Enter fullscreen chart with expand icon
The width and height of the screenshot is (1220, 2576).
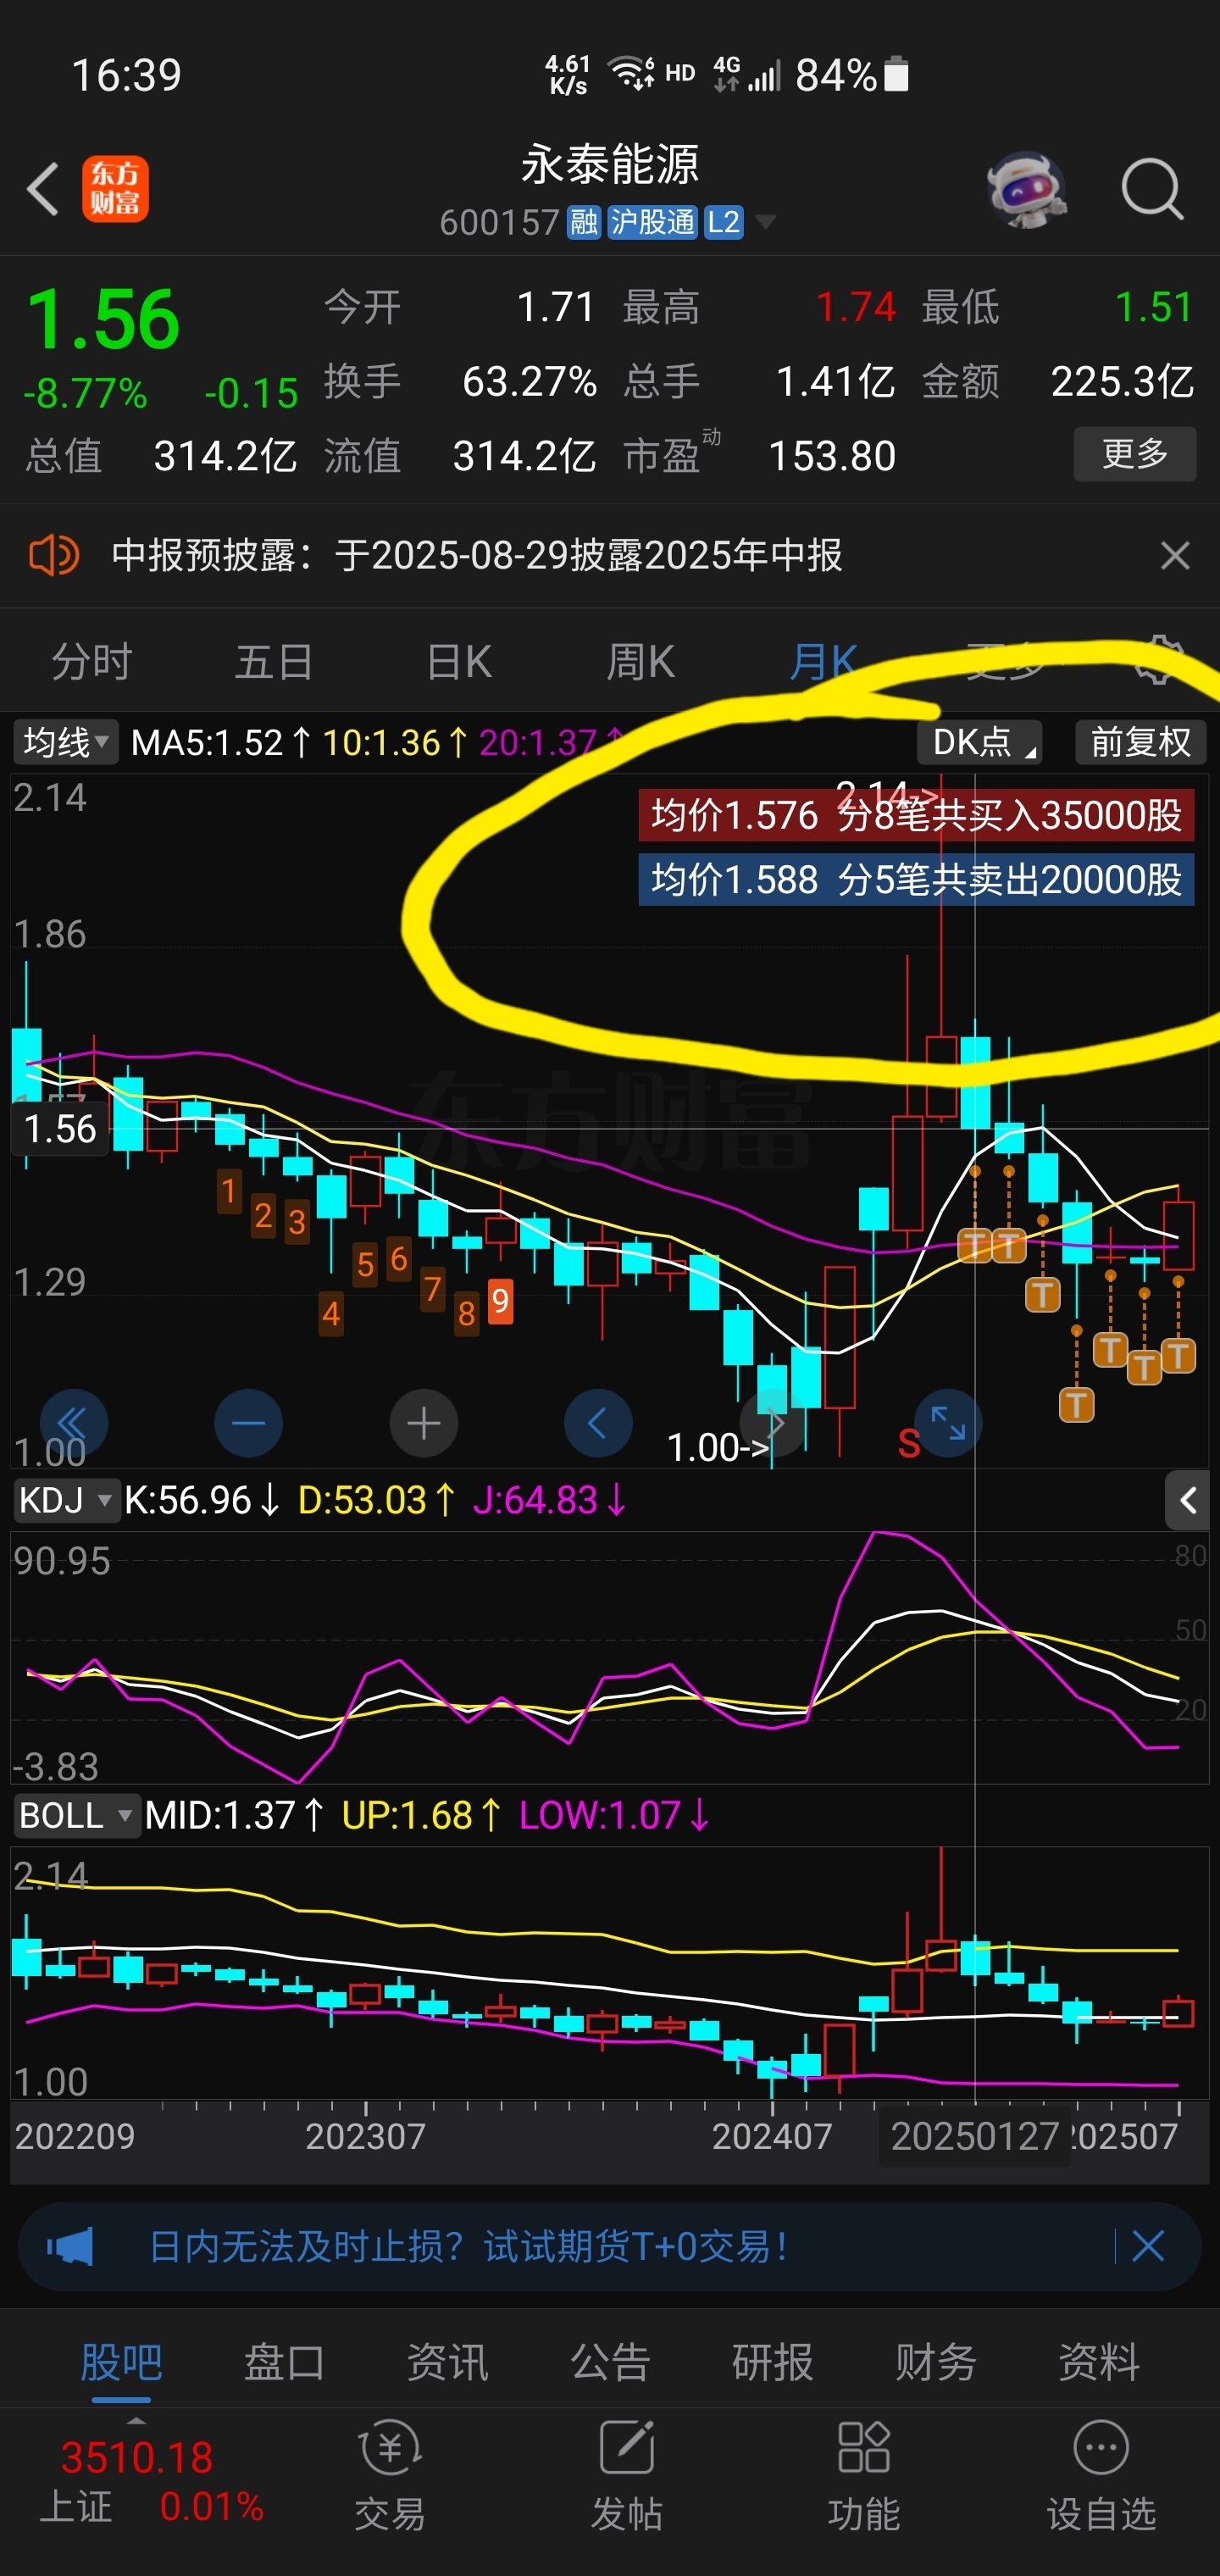coord(948,1423)
